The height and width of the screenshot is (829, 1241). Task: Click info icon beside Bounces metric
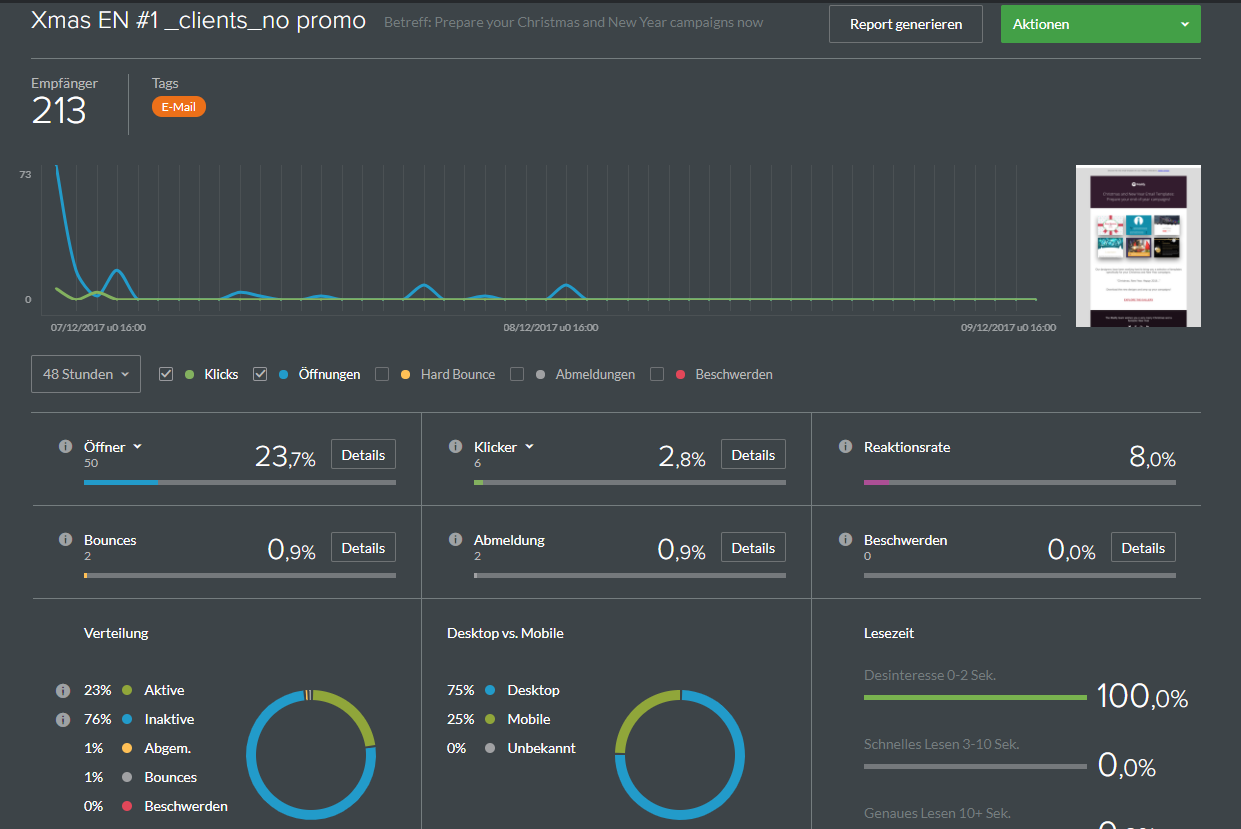[x=66, y=540]
